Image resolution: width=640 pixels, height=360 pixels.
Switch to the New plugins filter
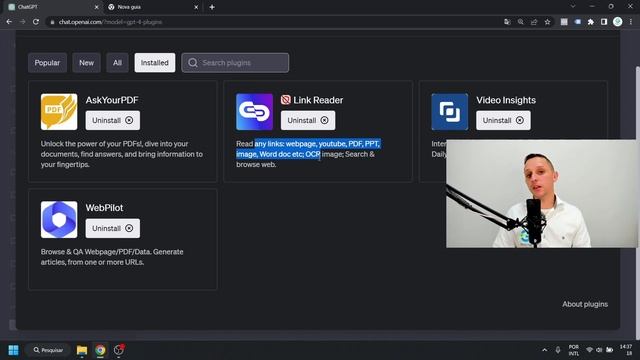click(87, 63)
